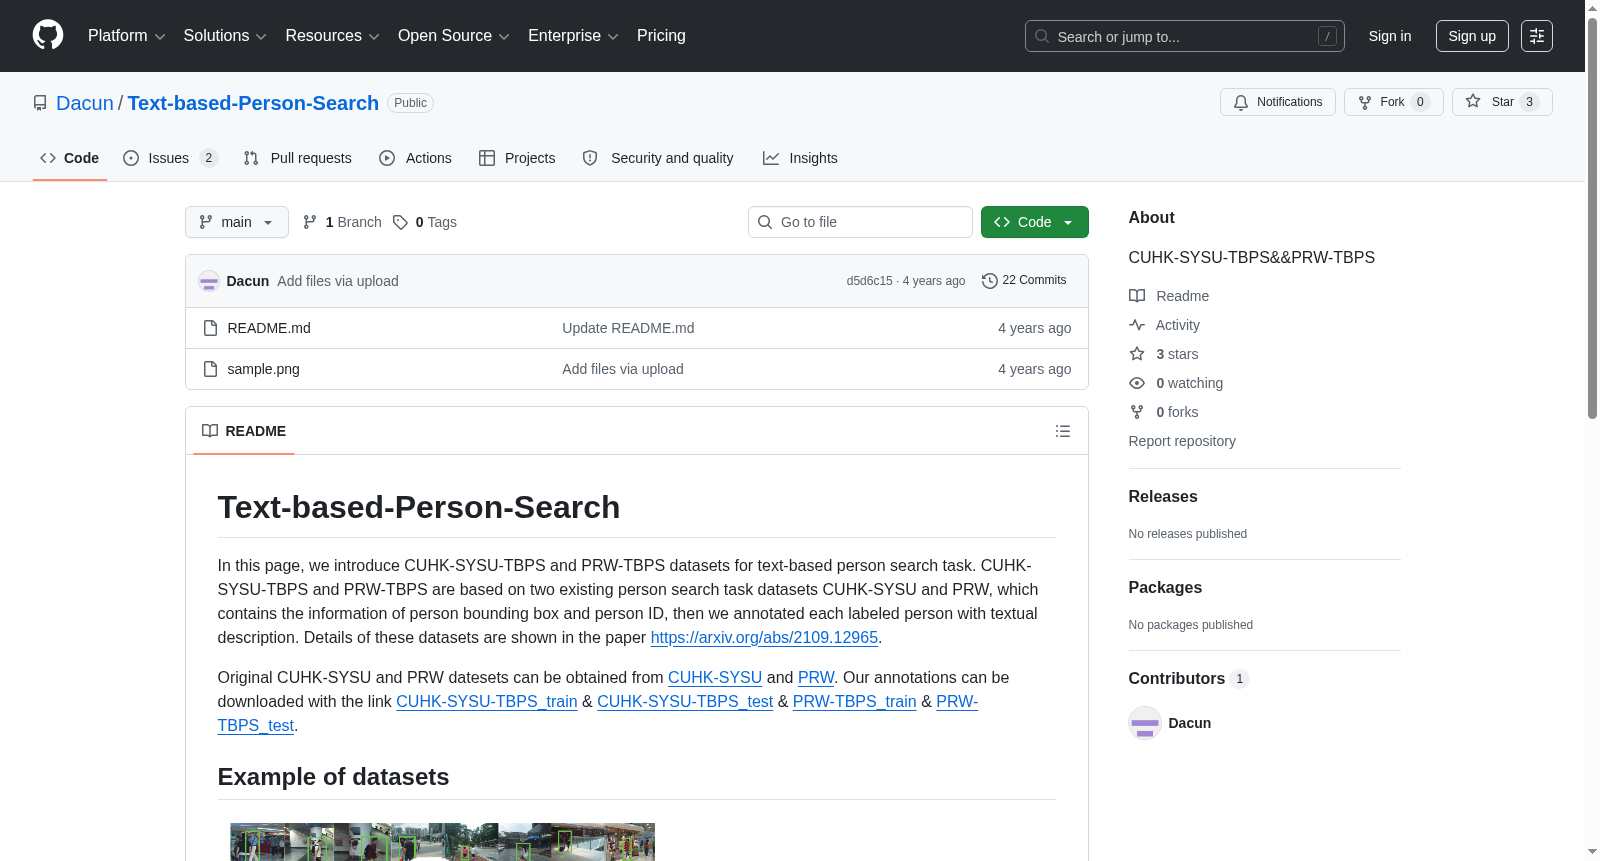Open Dacun contributor name link
Screen dimensions: 1600x861
[x=1190, y=723]
